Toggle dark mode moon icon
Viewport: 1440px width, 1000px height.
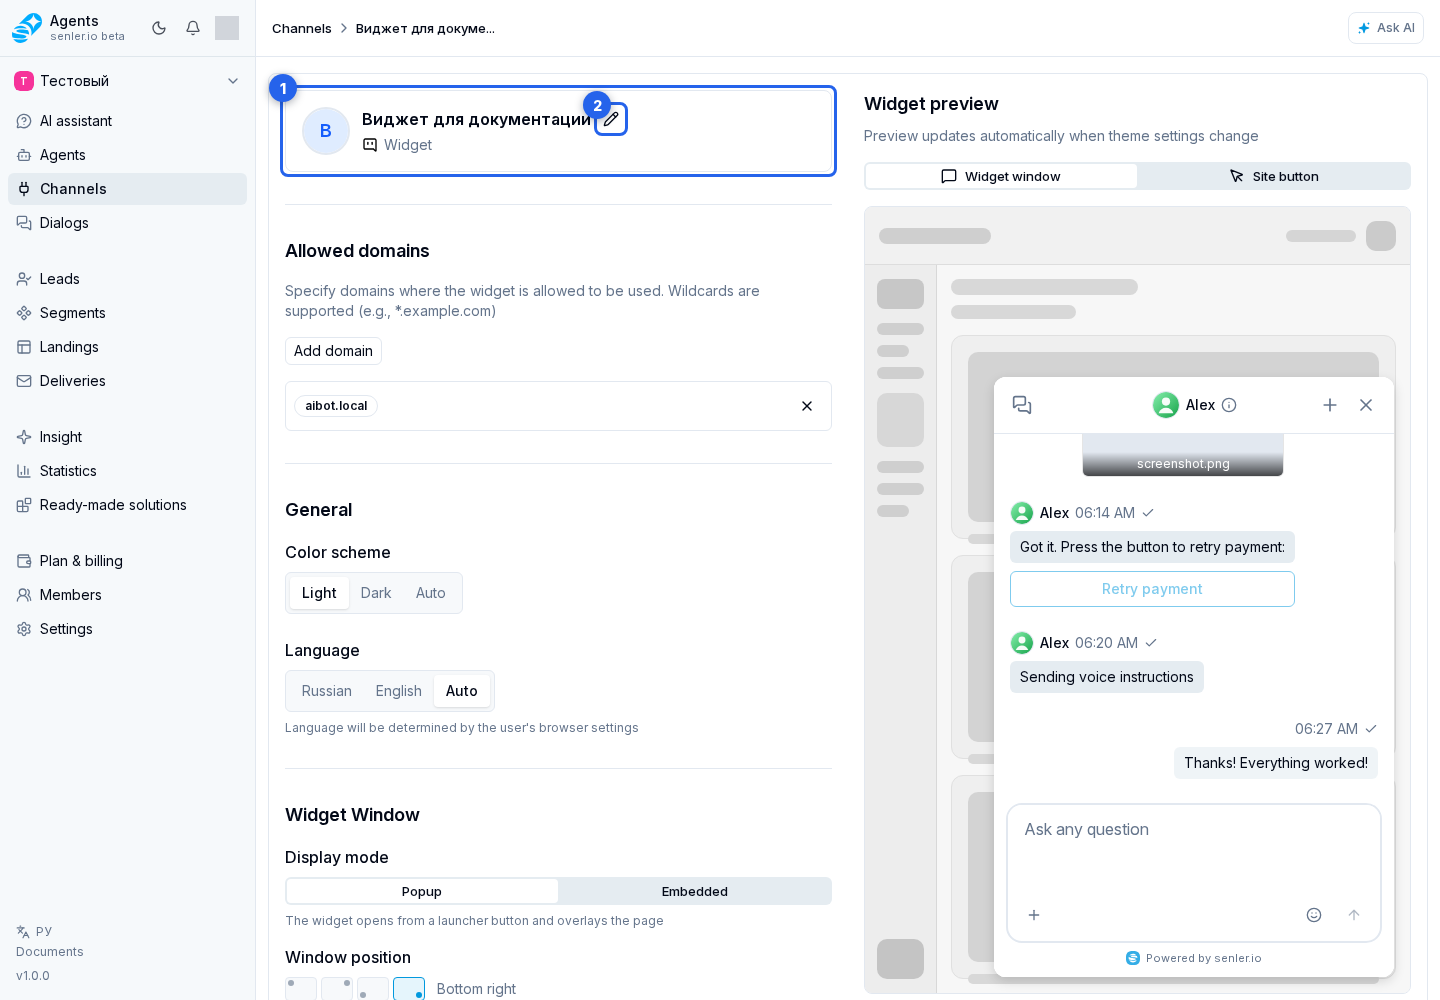[159, 28]
